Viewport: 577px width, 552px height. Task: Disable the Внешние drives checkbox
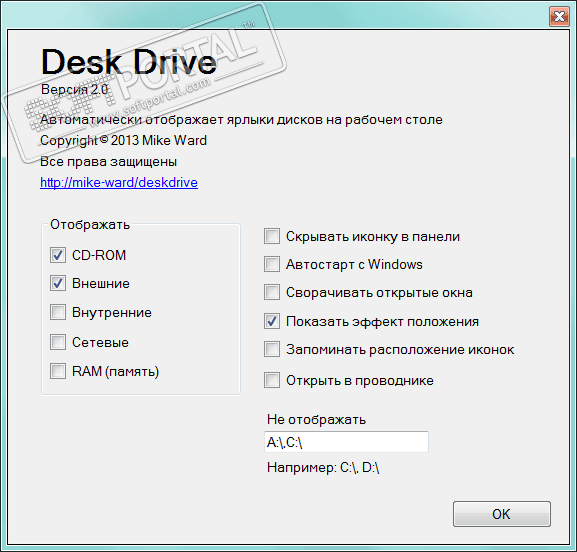point(58,283)
